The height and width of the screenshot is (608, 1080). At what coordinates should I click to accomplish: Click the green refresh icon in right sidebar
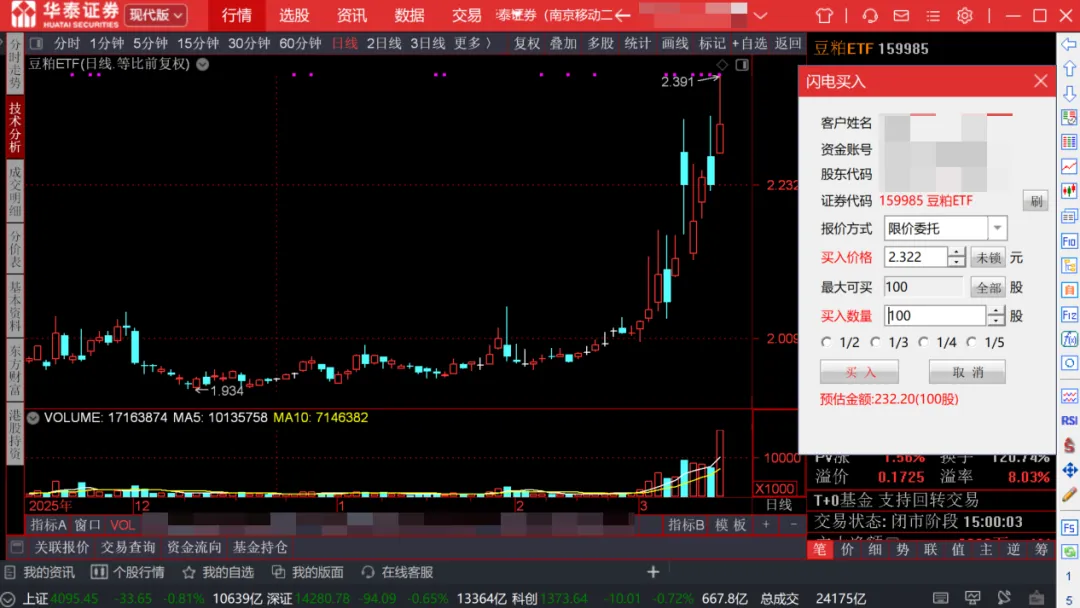(x=1069, y=552)
